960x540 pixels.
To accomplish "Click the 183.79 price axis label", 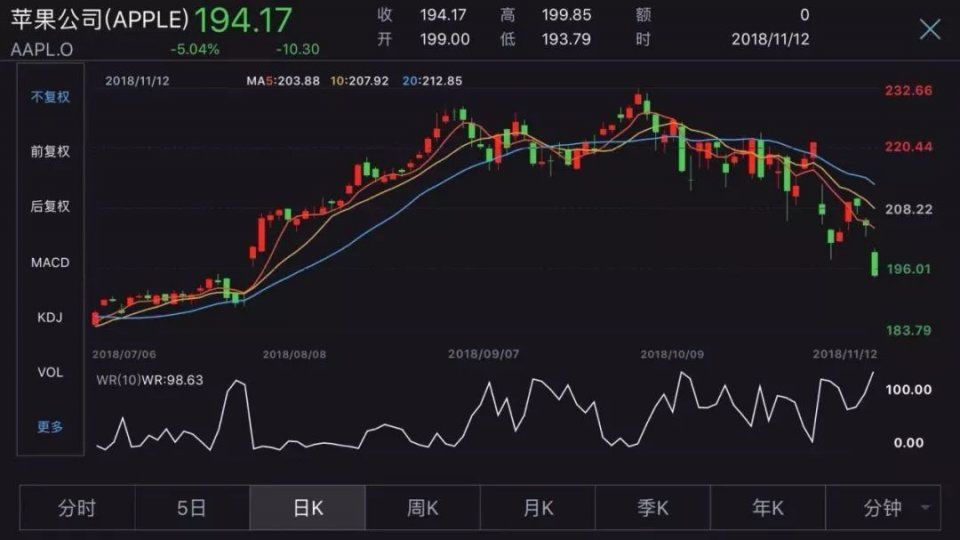I will tap(909, 331).
